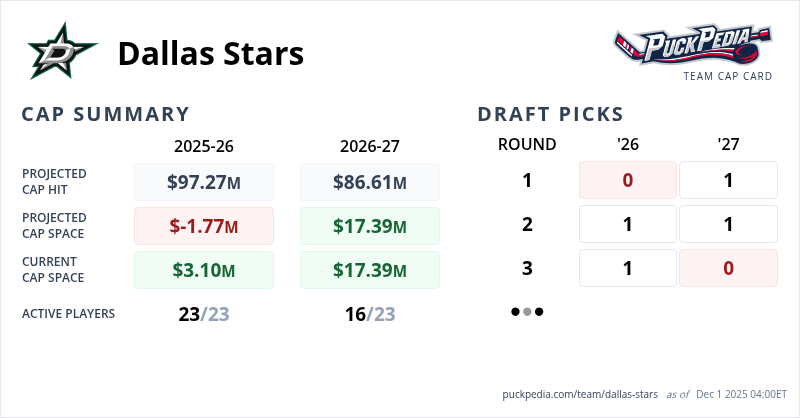Click the round 1 '27 pick box
The image size is (800, 418).
[x=728, y=180]
